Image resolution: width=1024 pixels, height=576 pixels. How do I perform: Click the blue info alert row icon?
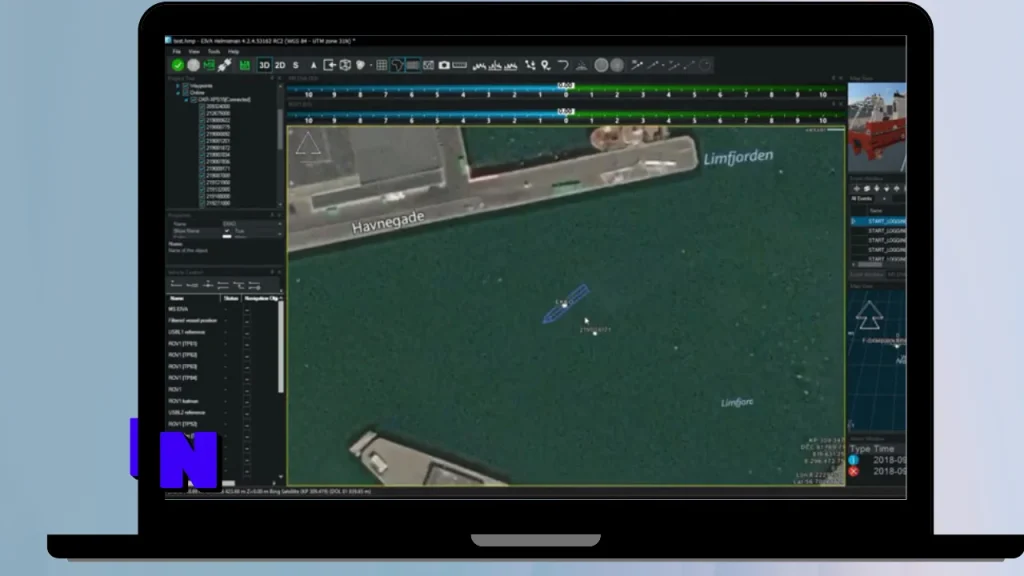[x=854, y=460]
